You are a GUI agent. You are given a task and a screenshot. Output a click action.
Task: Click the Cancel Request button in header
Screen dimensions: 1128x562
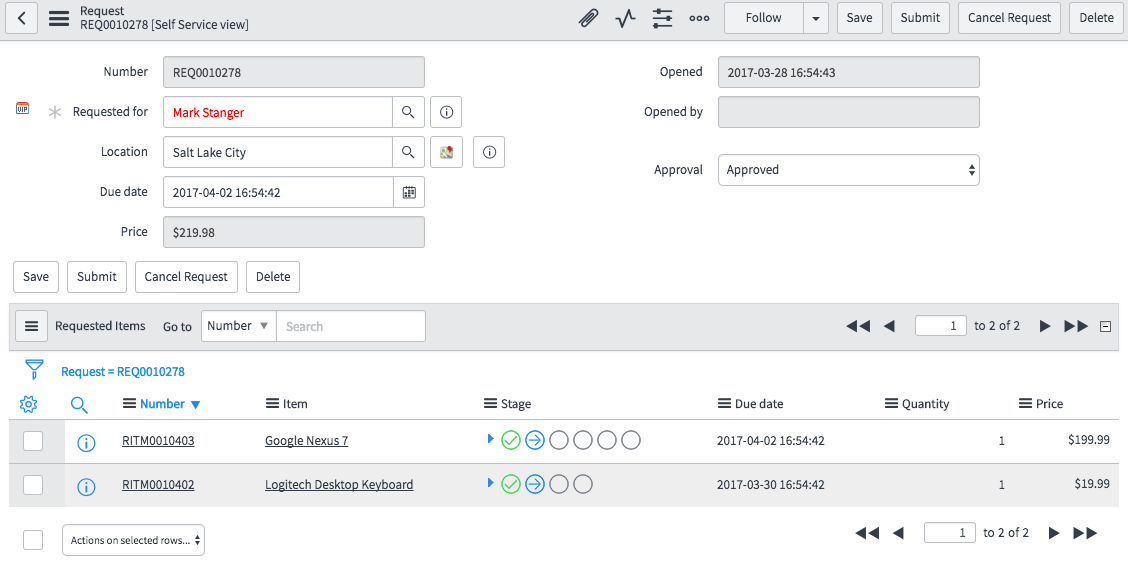(1009, 18)
